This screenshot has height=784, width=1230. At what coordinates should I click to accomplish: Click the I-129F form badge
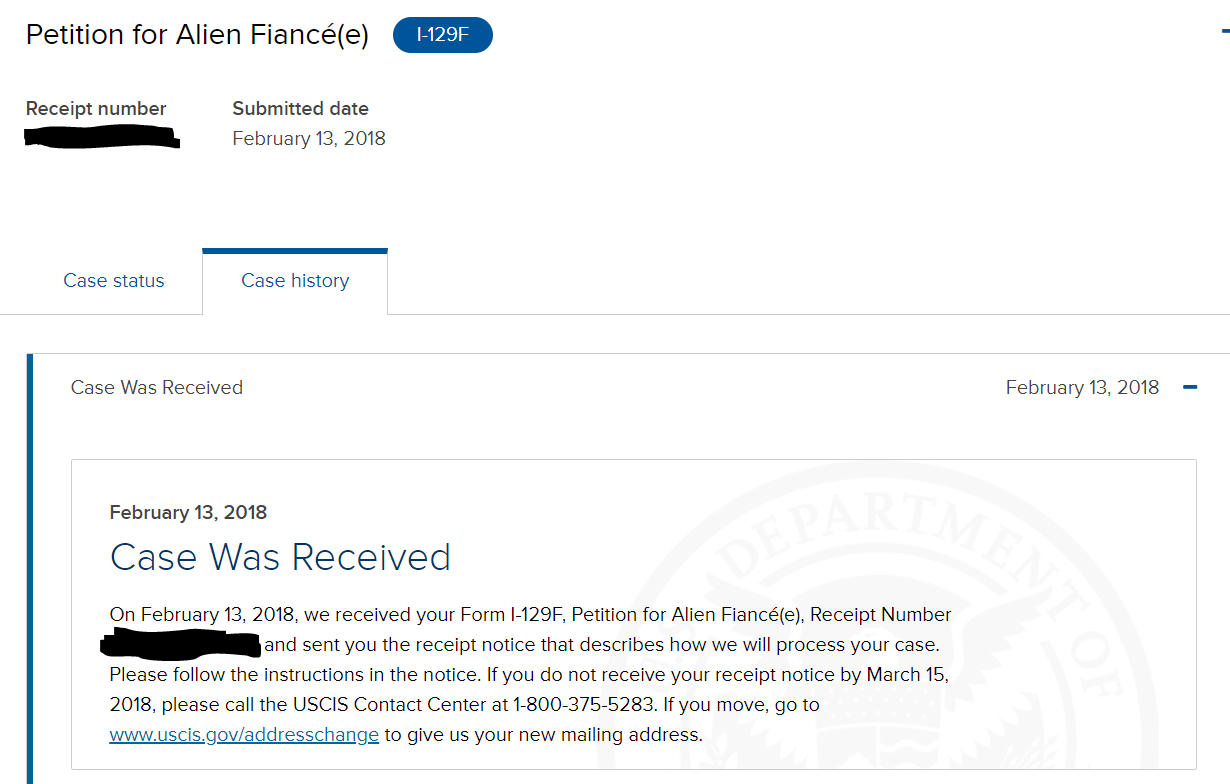click(443, 35)
